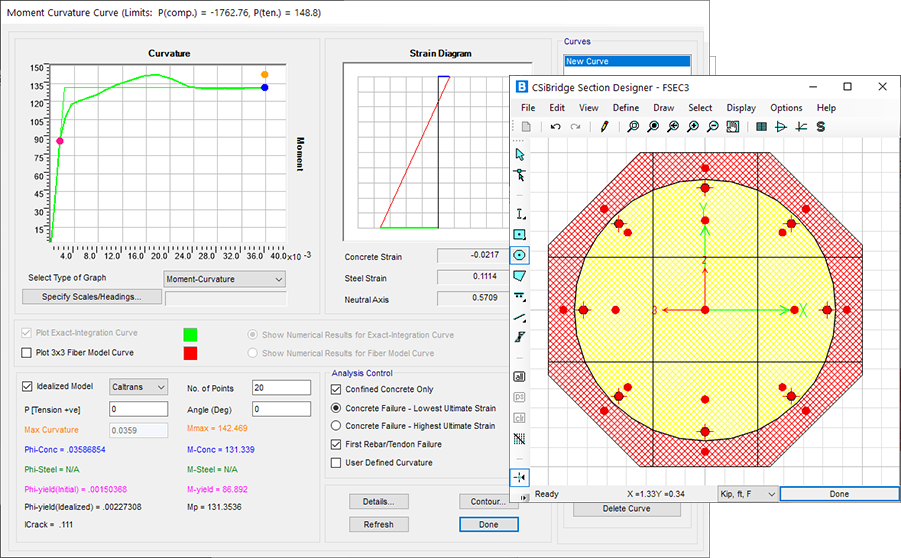Click the Redo arrow in Section Designer toolbar
This screenshot has width=901, height=558.
tap(575, 126)
